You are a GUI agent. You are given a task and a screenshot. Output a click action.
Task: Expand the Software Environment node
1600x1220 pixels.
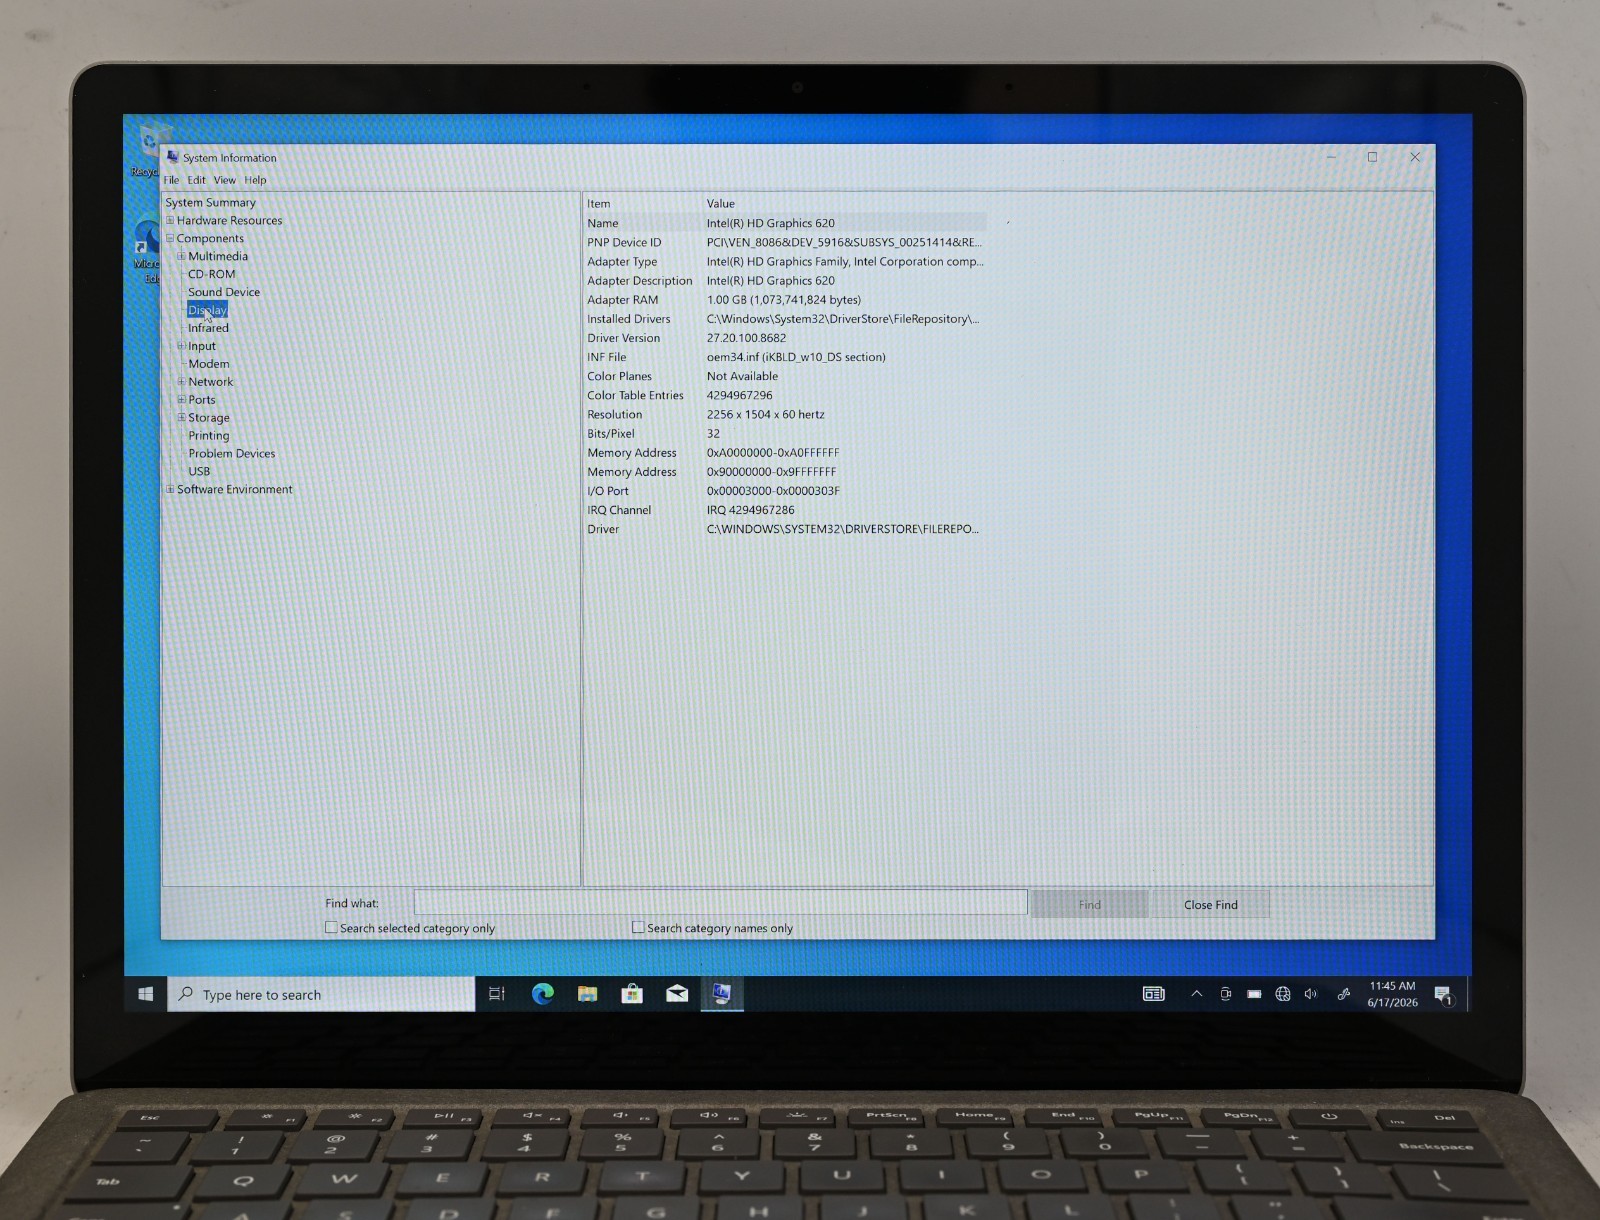170,489
